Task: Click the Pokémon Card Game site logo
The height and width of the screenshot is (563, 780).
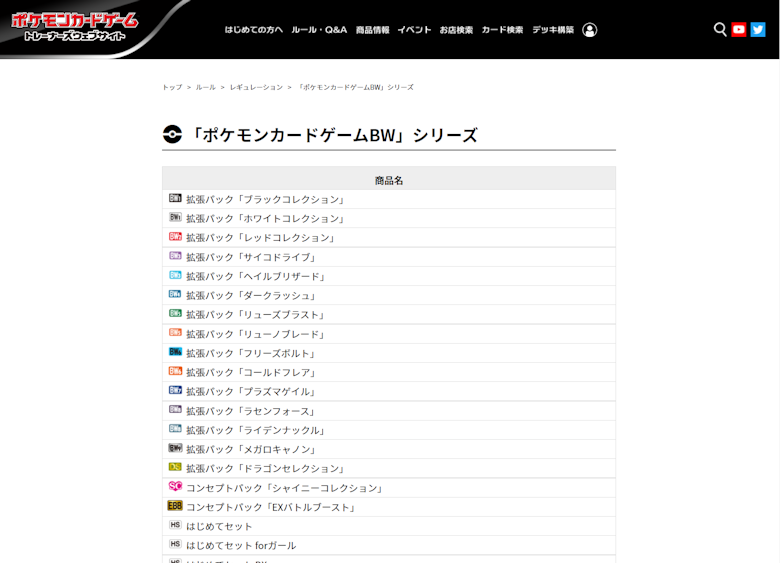Action: click(x=75, y=27)
